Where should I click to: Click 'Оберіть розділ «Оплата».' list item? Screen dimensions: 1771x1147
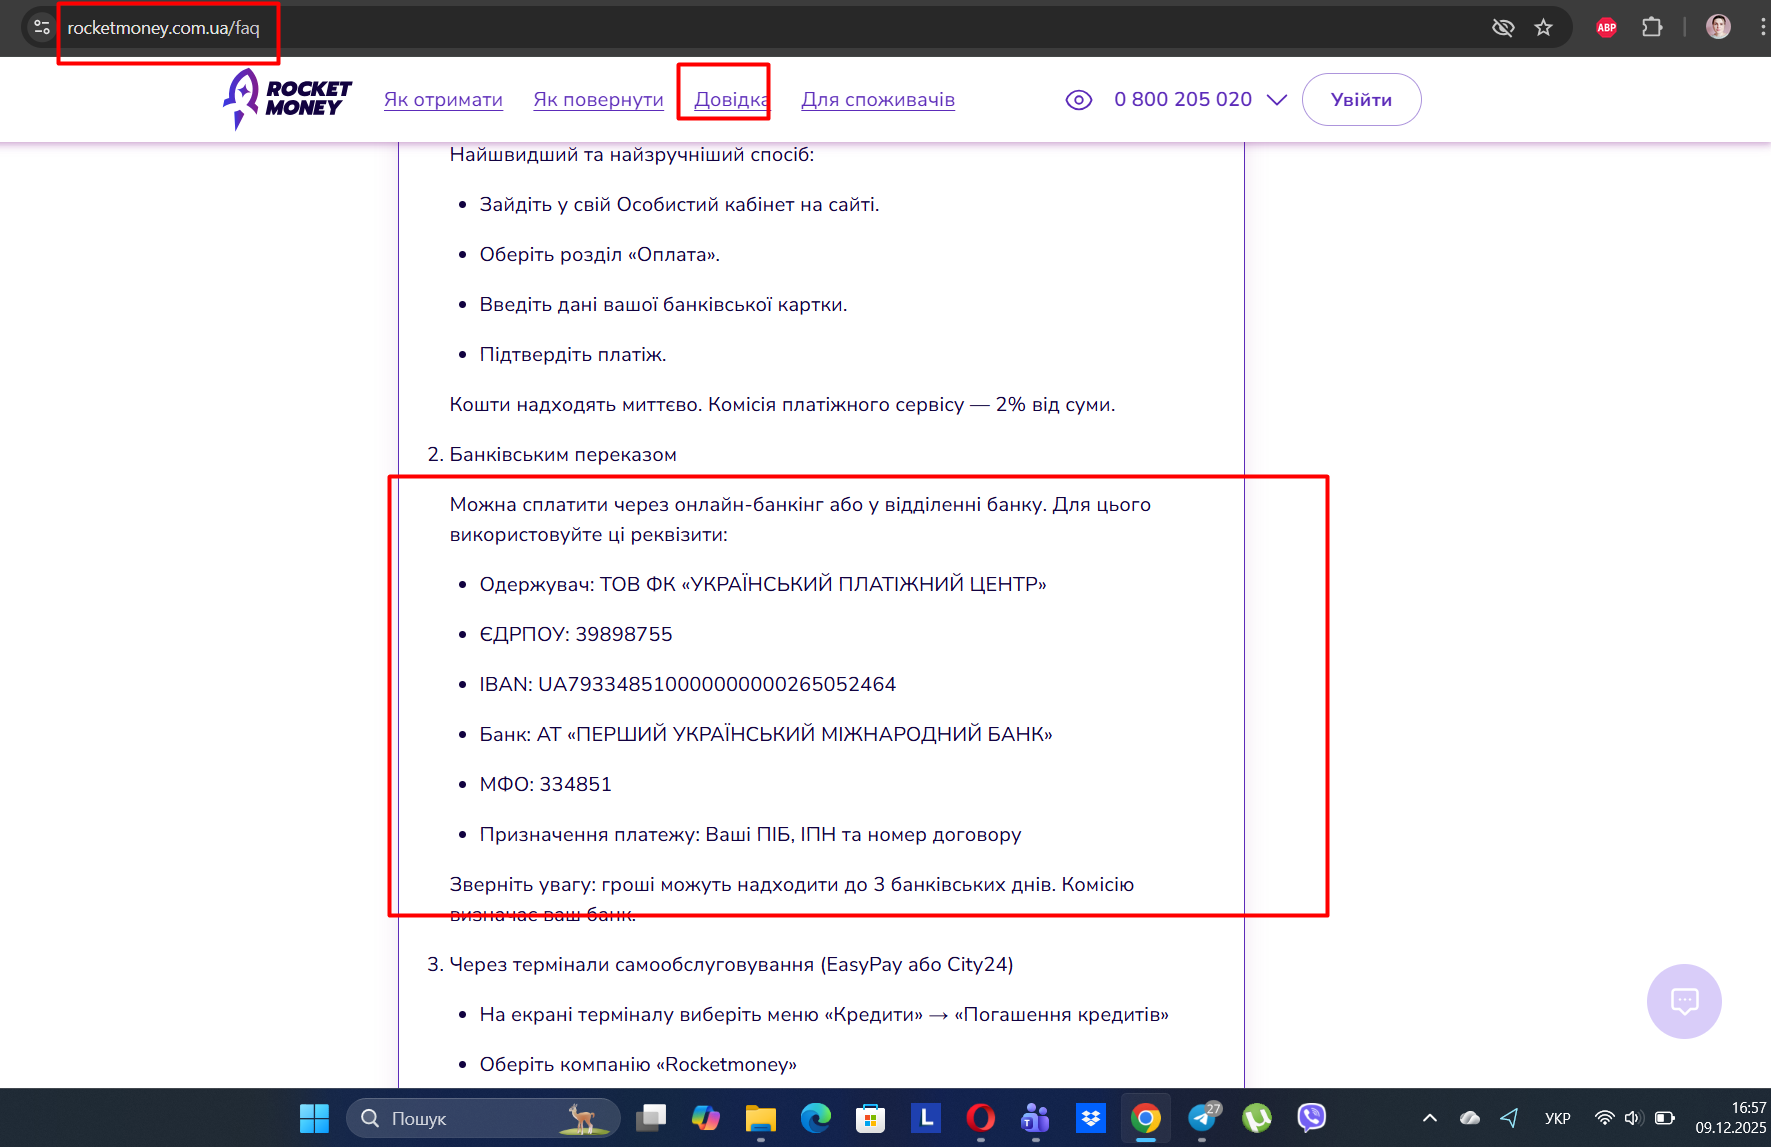[x=600, y=254]
